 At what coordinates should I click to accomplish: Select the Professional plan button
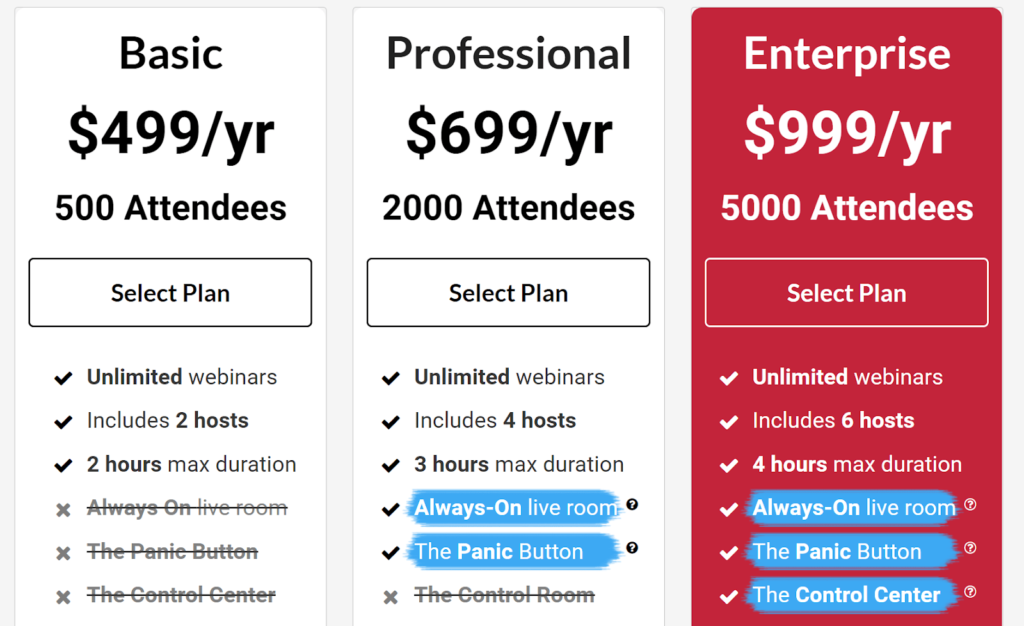508,292
